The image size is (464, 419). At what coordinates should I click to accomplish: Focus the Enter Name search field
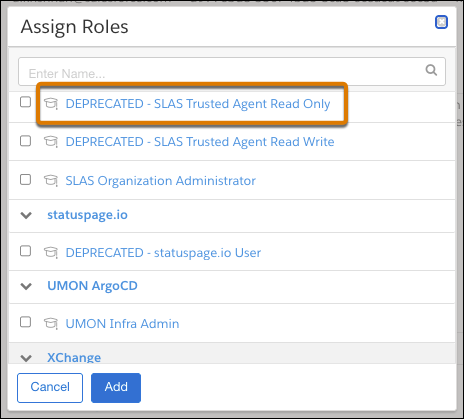point(232,72)
